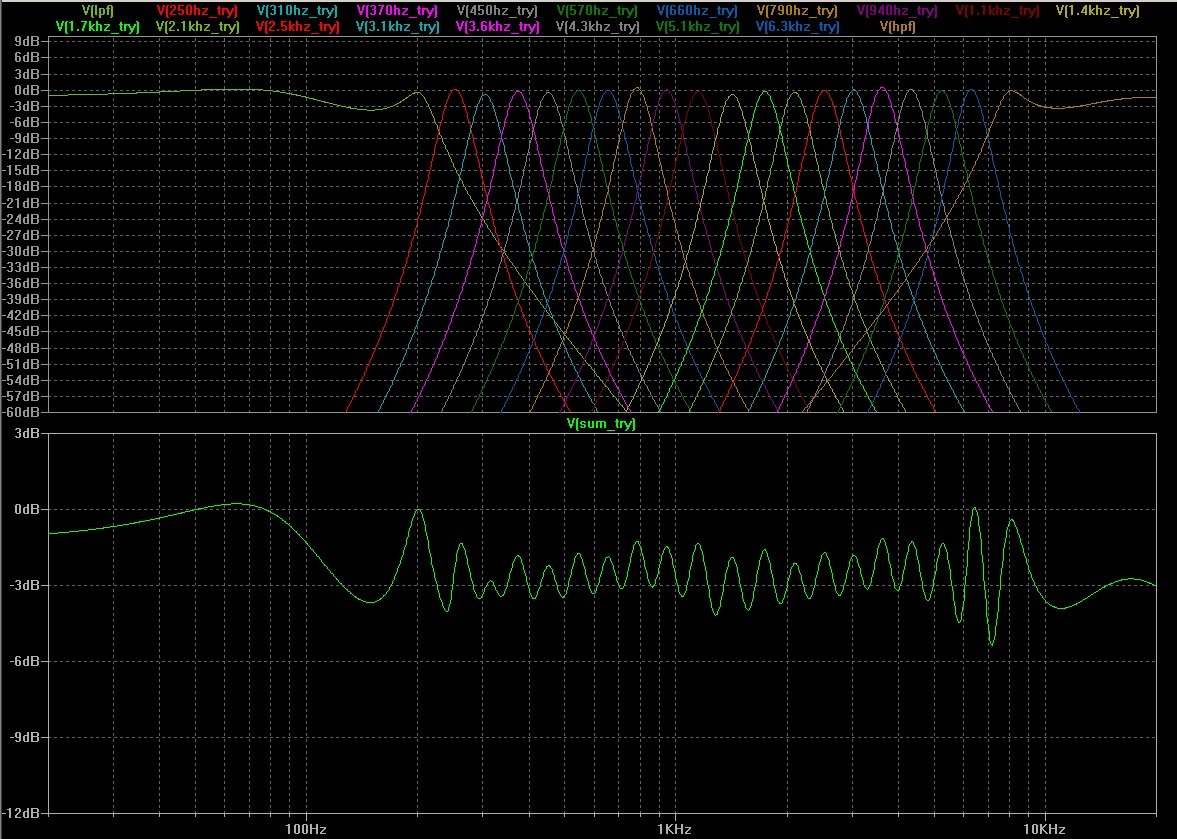
Task: Click the 10KHz frequency axis label
Action: [1043, 829]
